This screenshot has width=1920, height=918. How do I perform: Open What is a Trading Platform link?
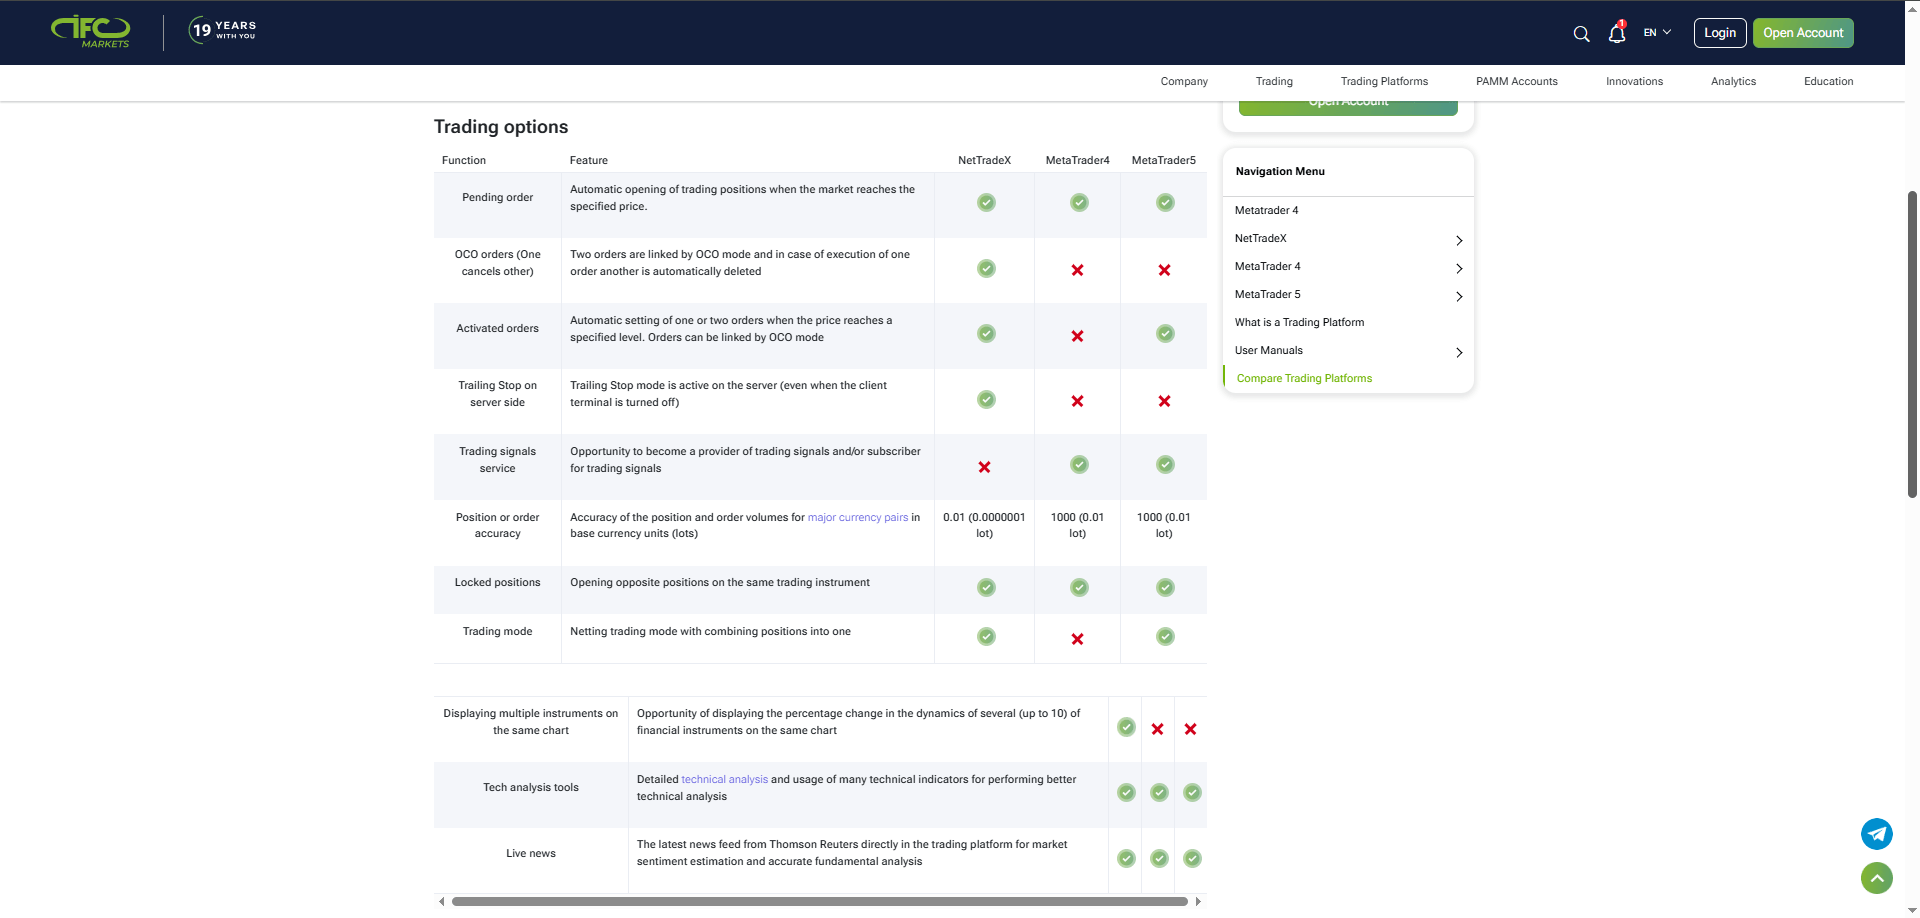pos(1299,323)
